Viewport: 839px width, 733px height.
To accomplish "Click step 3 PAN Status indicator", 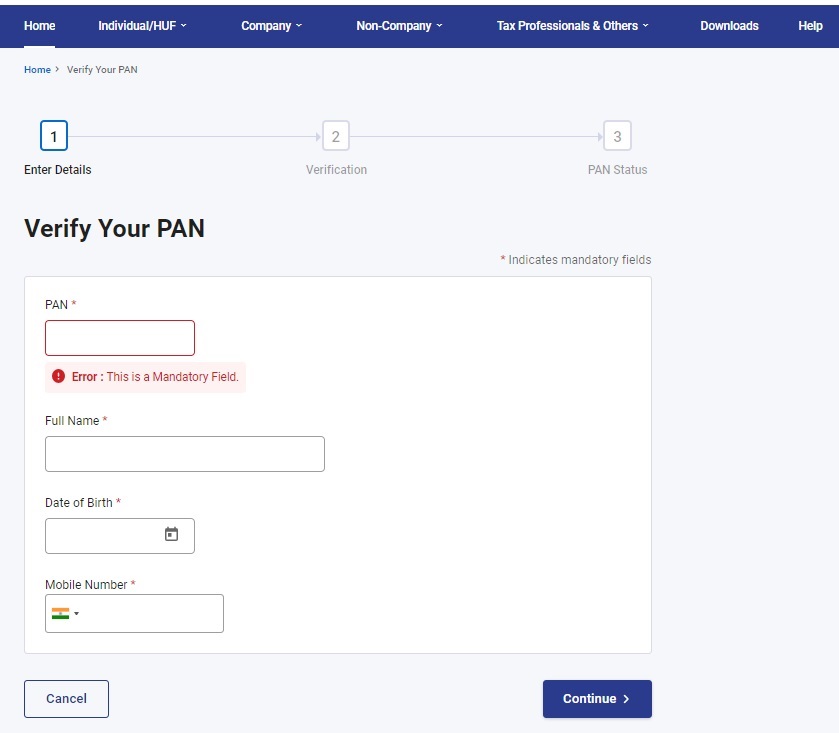I will click(x=617, y=135).
